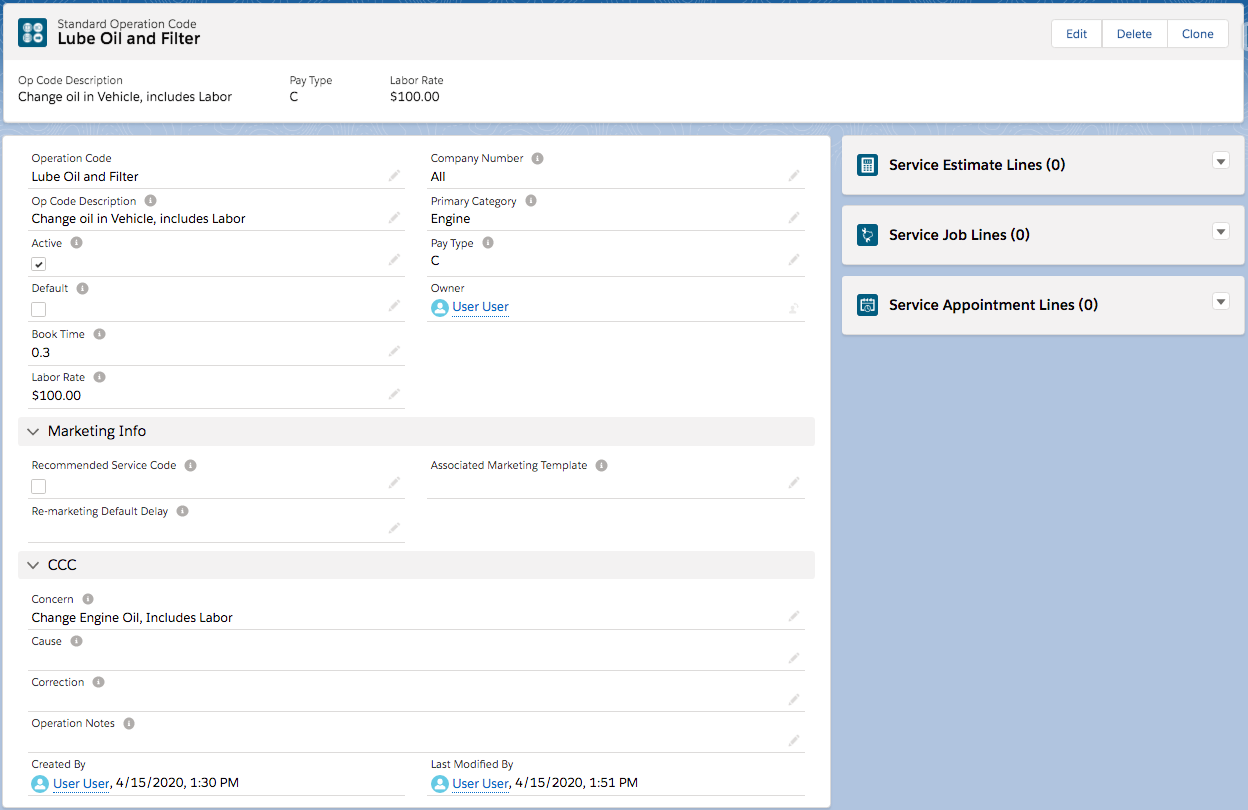1248x810 pixels.
Task: Click the Service Estimate Lines calculator icon
Action: [867, 165]
